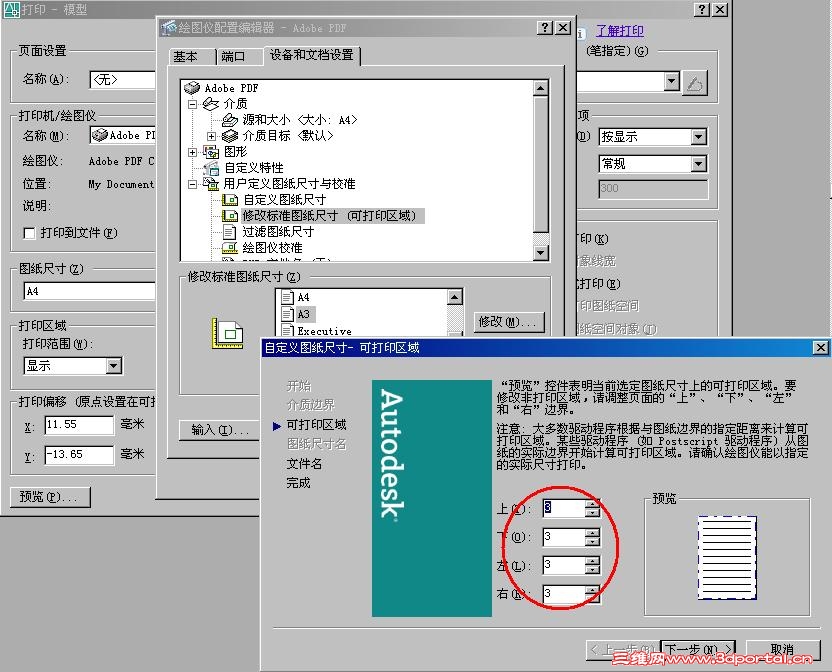
Task: Click the tree view scrollbar up arrow
Action: (541, 88)
